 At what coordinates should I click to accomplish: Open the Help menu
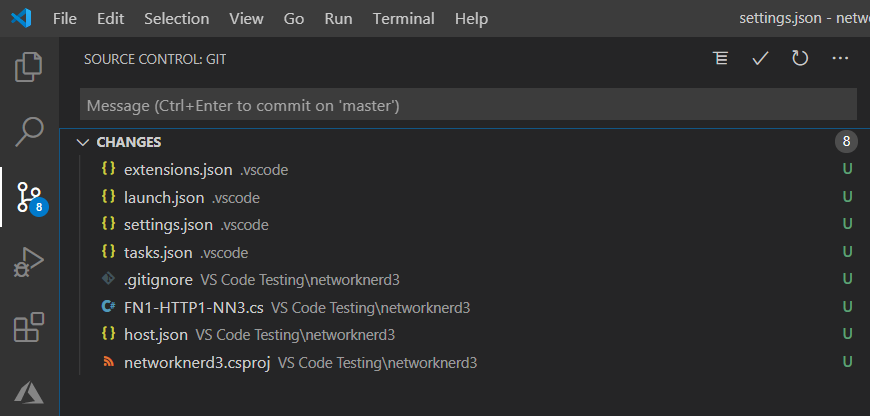[x=472, y=18]
